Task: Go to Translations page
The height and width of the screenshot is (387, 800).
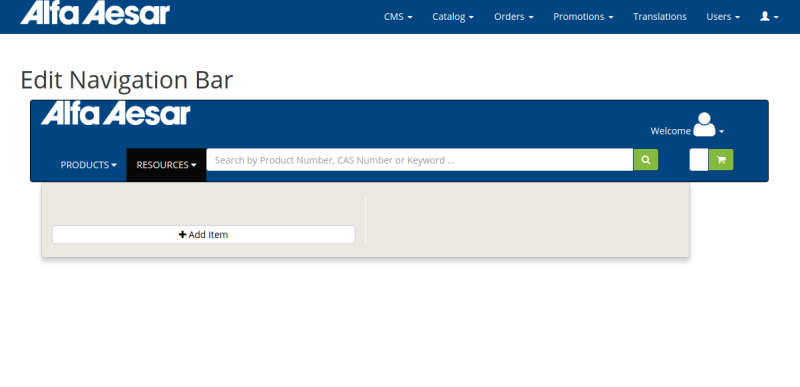Action: [660, 17]
